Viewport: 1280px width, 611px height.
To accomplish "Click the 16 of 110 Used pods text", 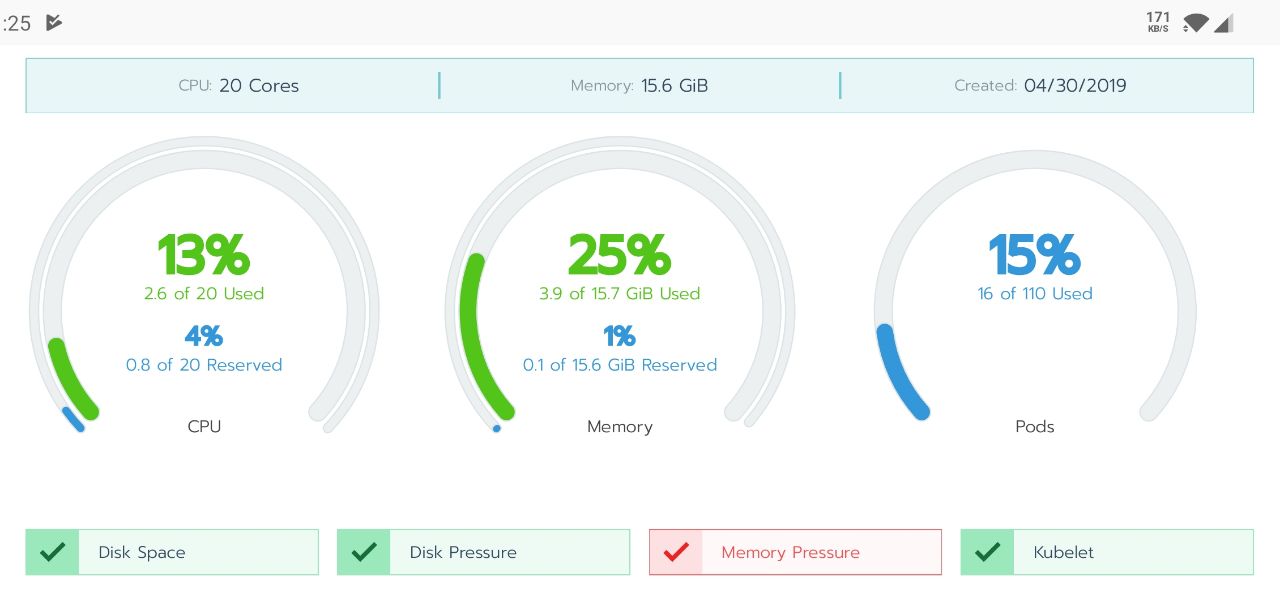I will click(1035, 294).
